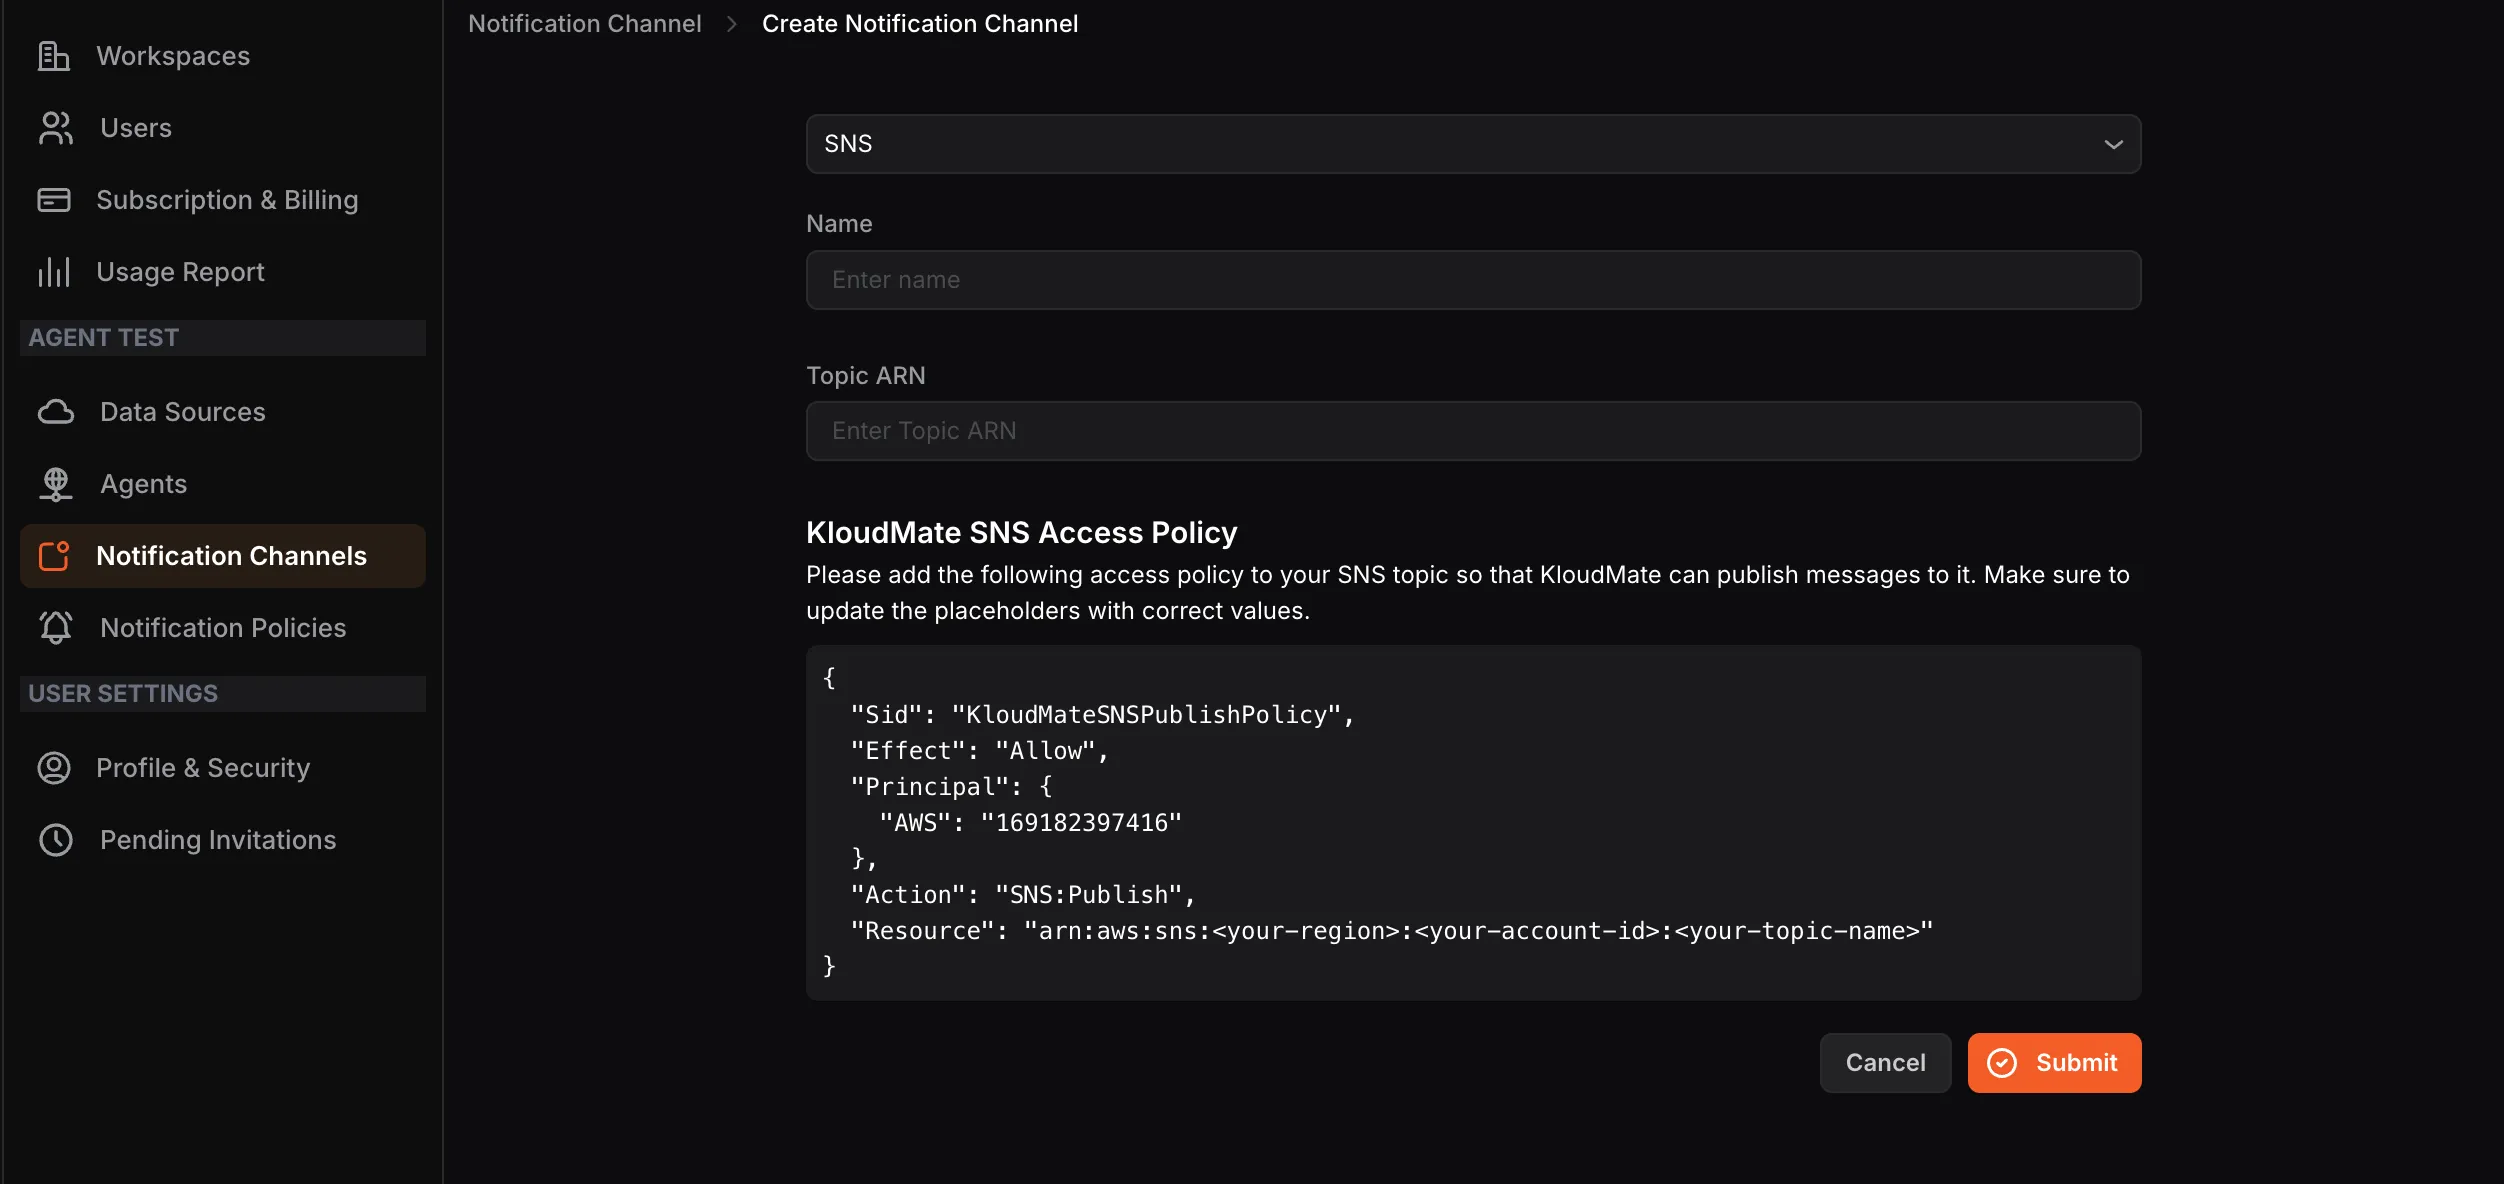
Task: Click the Notification Policies bell icon
Action: coord(56,628)
